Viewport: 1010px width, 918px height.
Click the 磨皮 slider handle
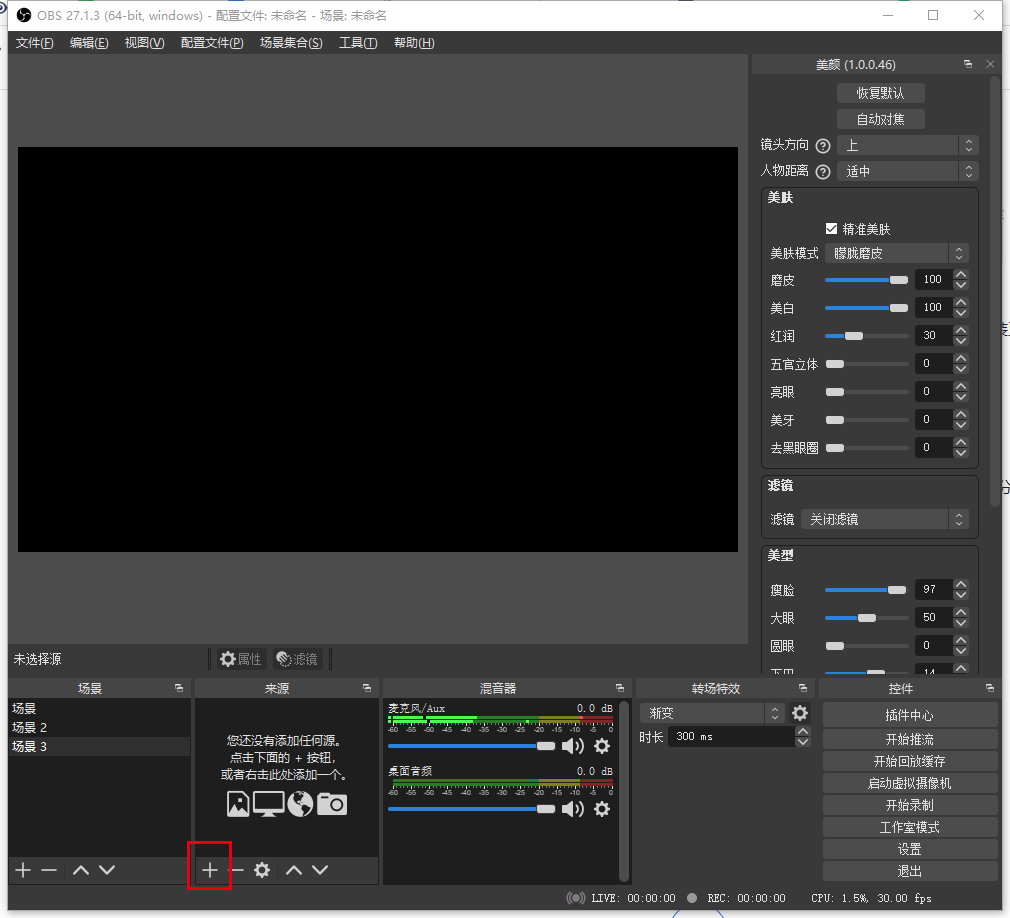pos(898,280)
